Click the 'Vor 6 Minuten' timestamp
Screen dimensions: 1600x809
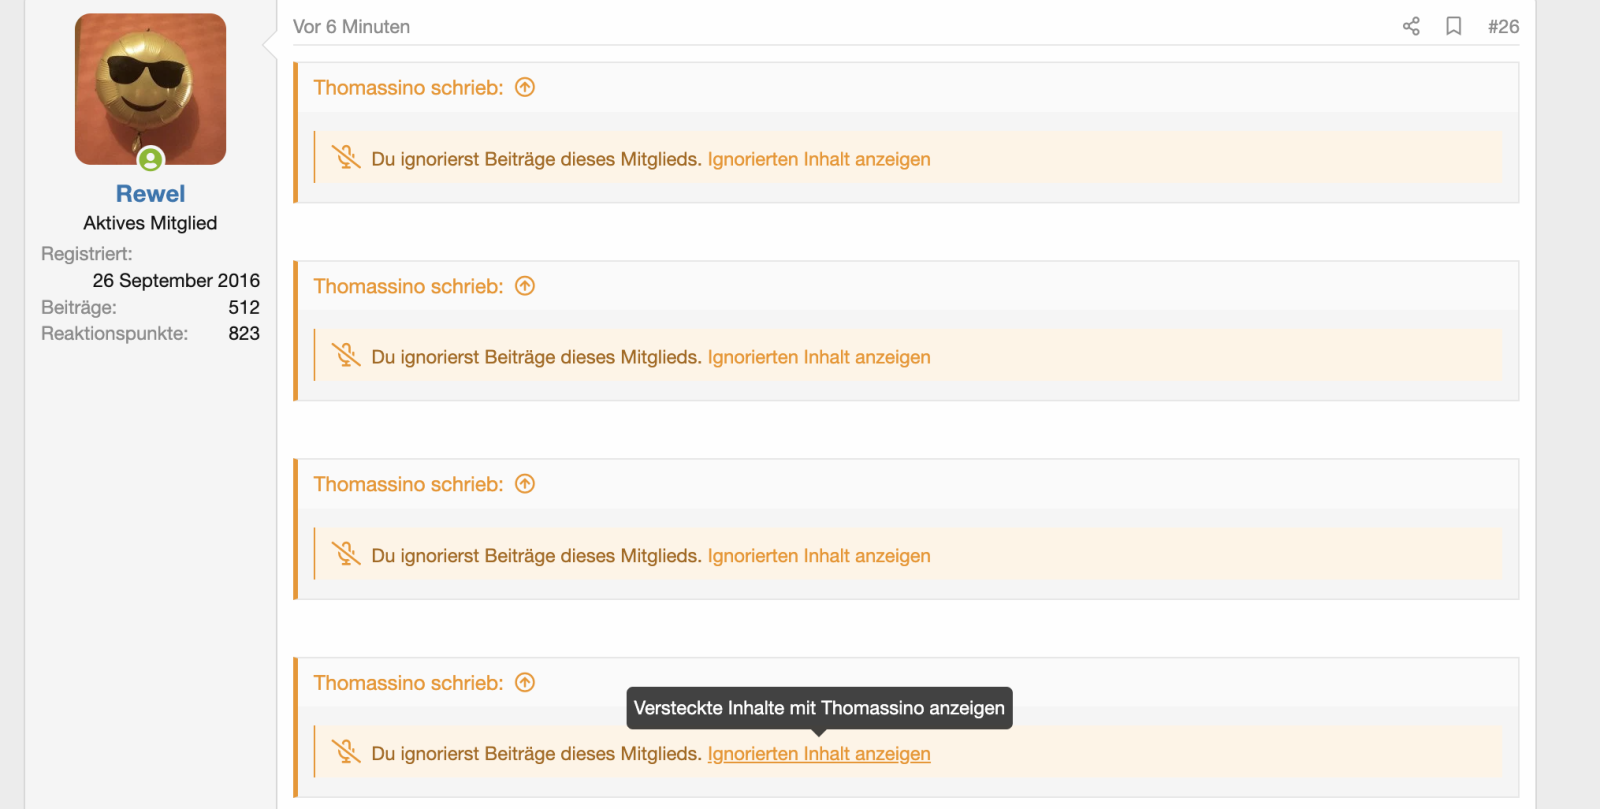[x=351, y=27]
